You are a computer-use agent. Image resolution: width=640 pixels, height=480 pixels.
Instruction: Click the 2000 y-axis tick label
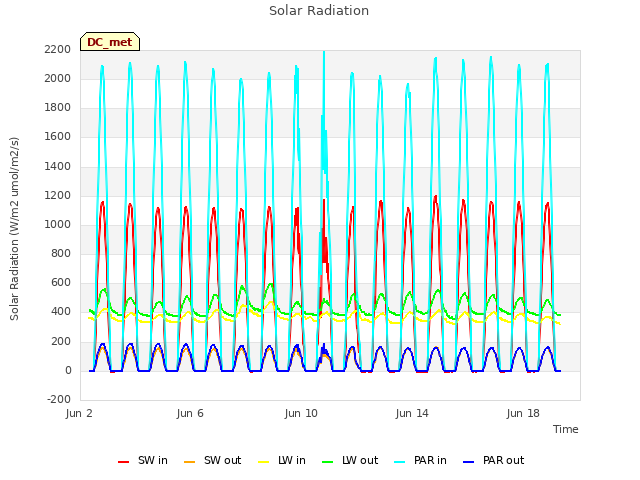click(58, 78)
